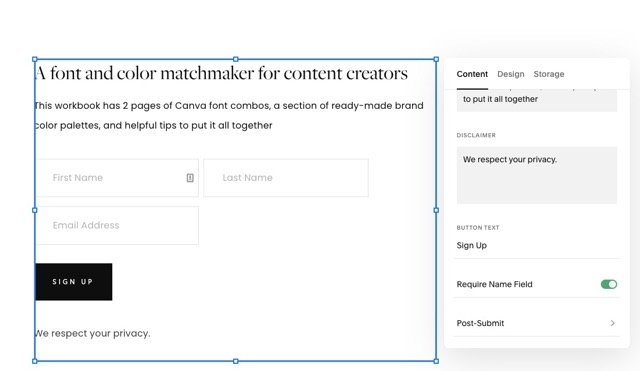Image resolution: width=640 pixels, height=371 pixels.
Task: Click the top-center selection handle of the block
Action: coord(236,59)
